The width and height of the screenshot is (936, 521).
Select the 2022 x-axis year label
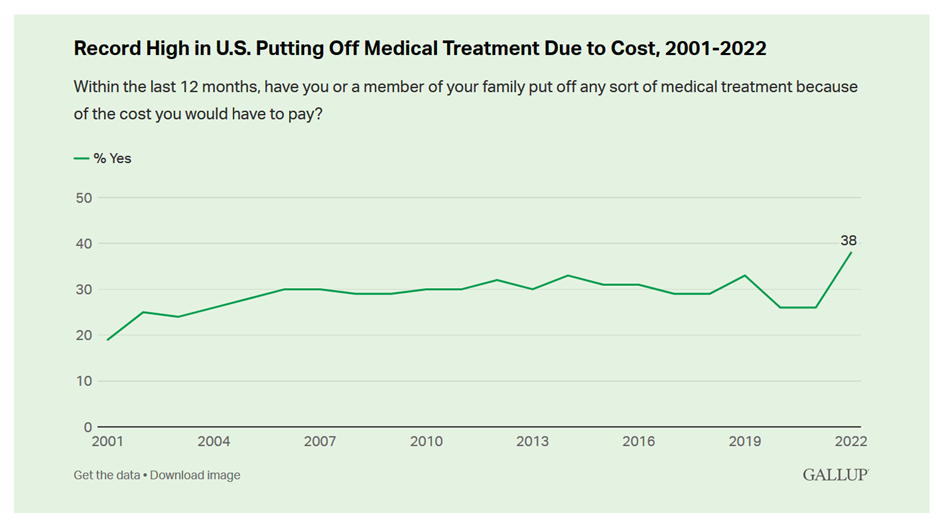click(x=850, y=441)
